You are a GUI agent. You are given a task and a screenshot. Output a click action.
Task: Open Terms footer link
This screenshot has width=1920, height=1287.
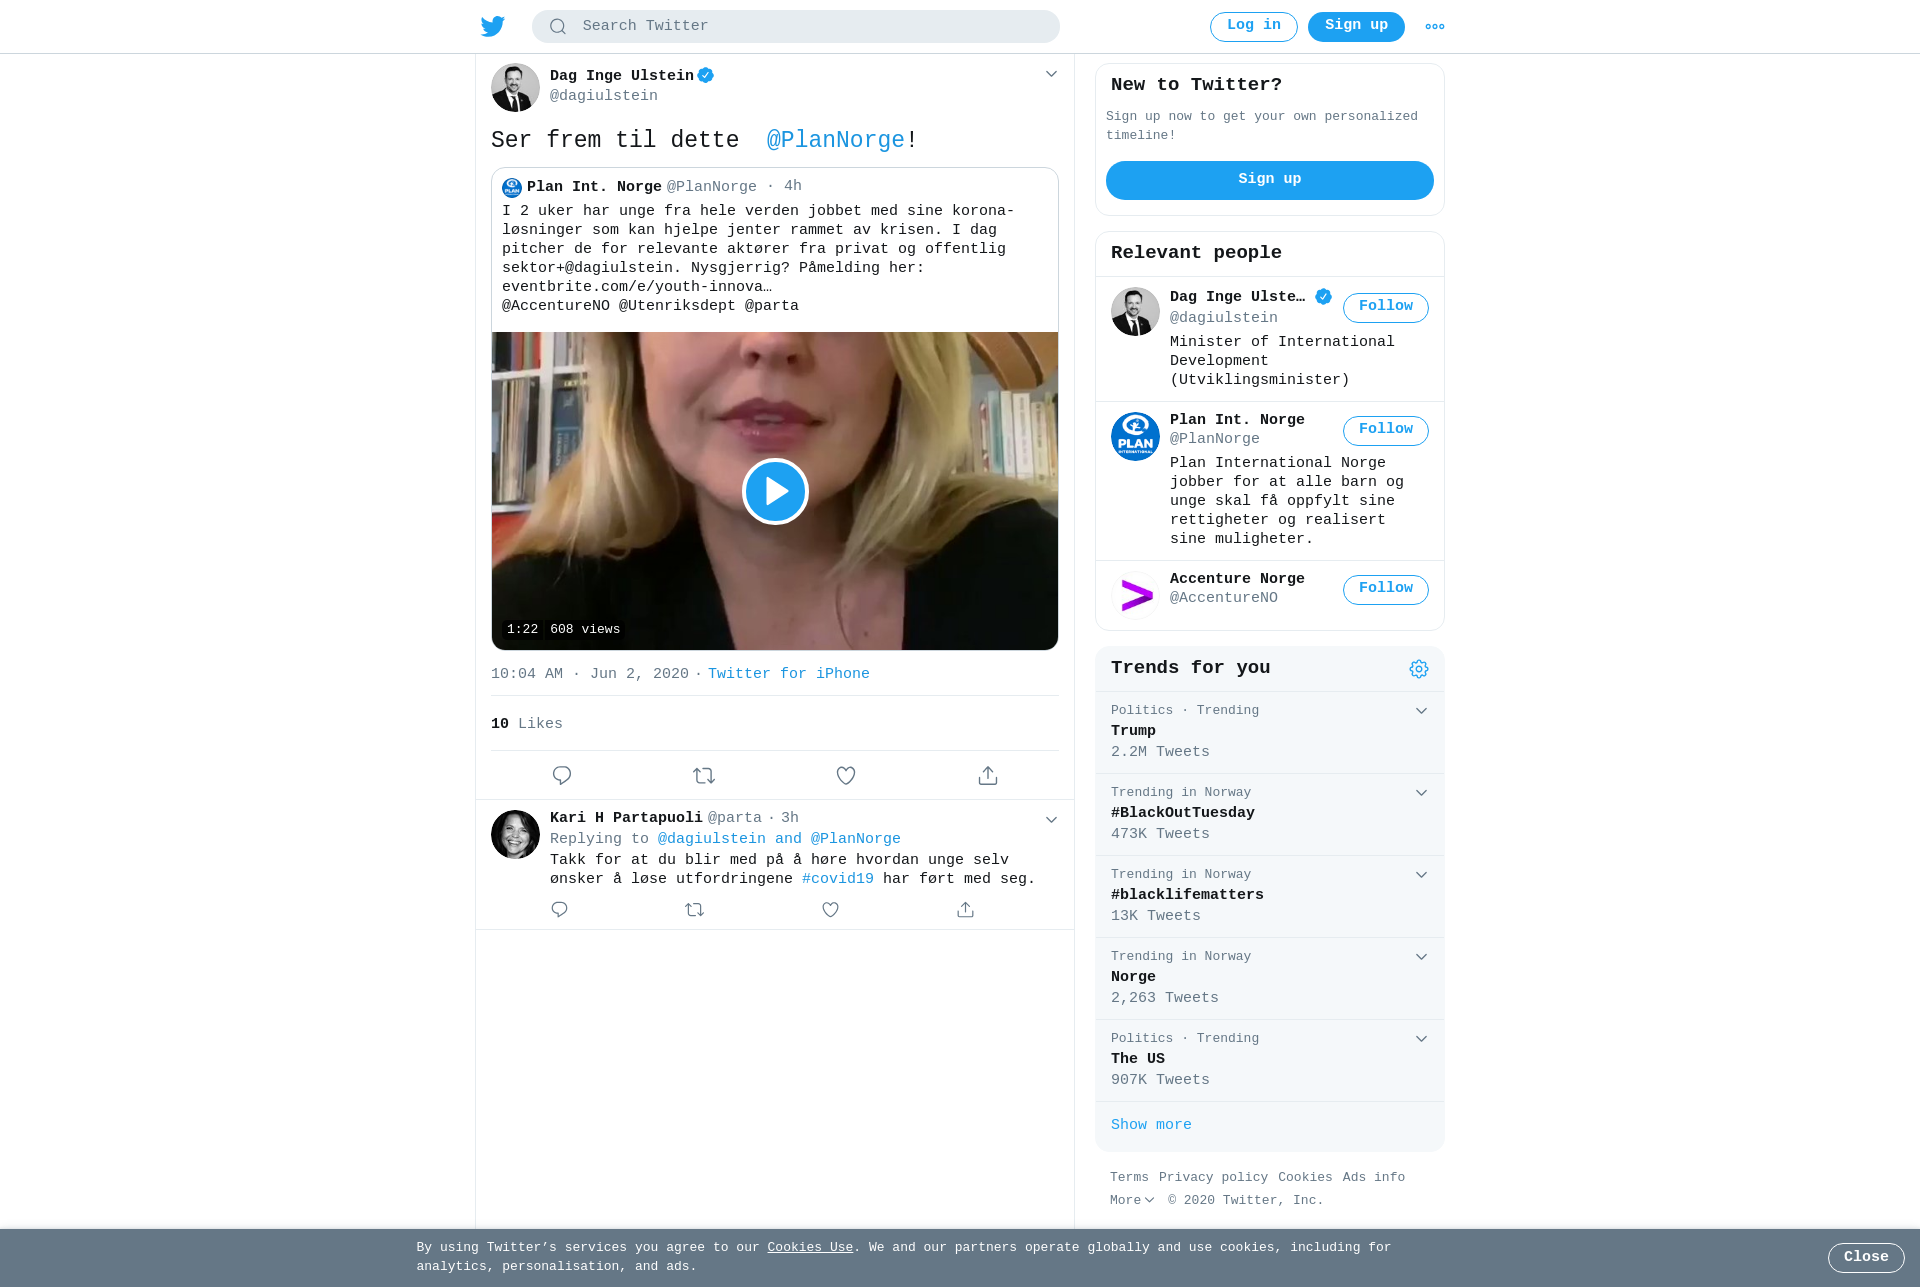(x=1129, y=1177)
